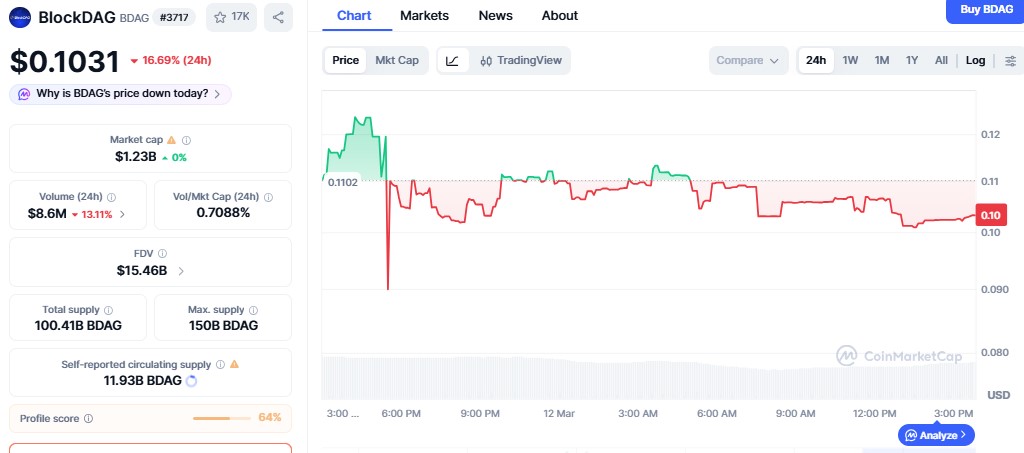Toggle chart to Price view
Screen dimensions: 1024x453
tap(345, 60)
